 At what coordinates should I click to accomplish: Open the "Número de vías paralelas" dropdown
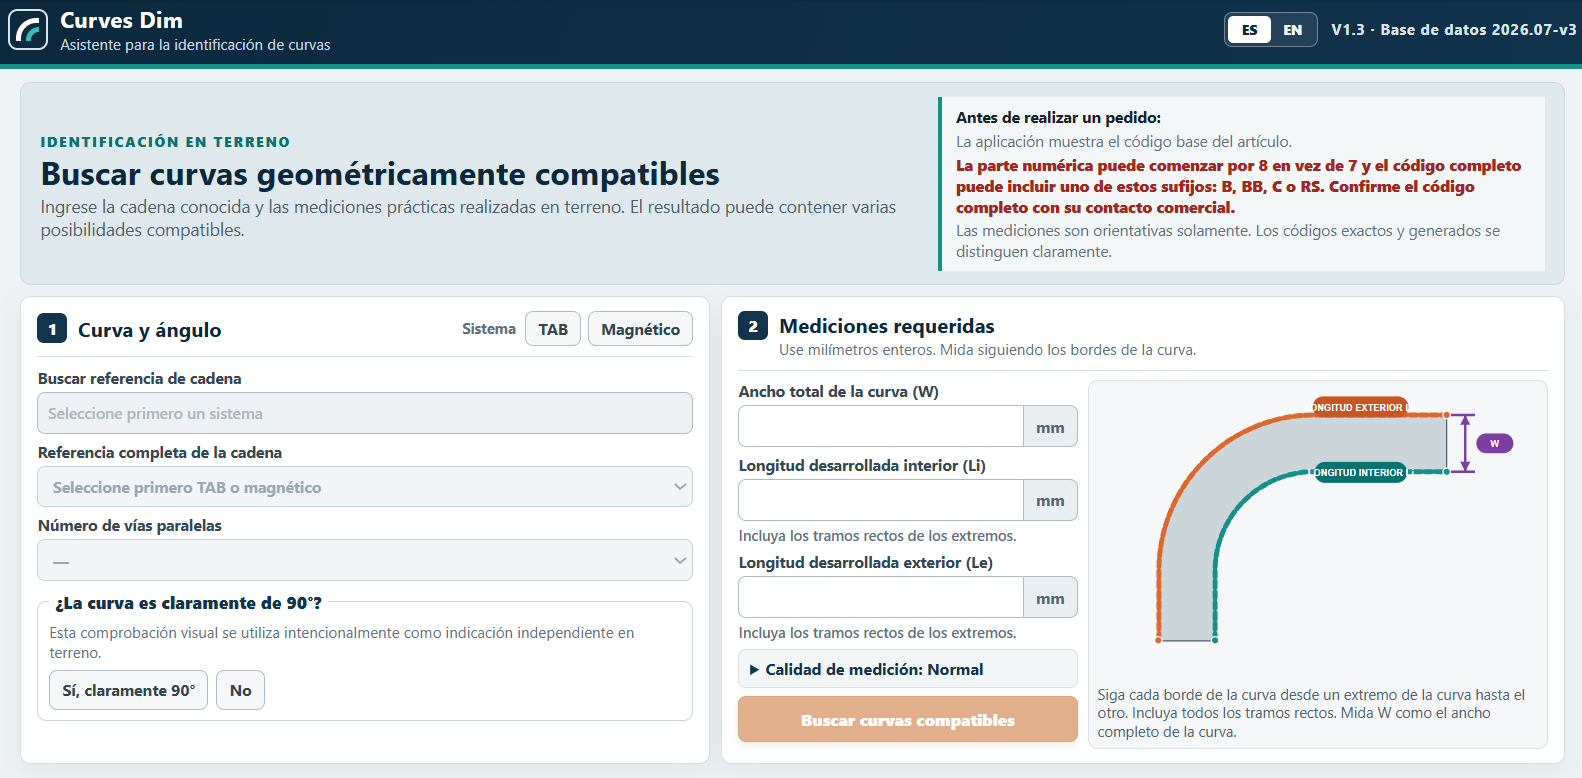click(365, 560)
